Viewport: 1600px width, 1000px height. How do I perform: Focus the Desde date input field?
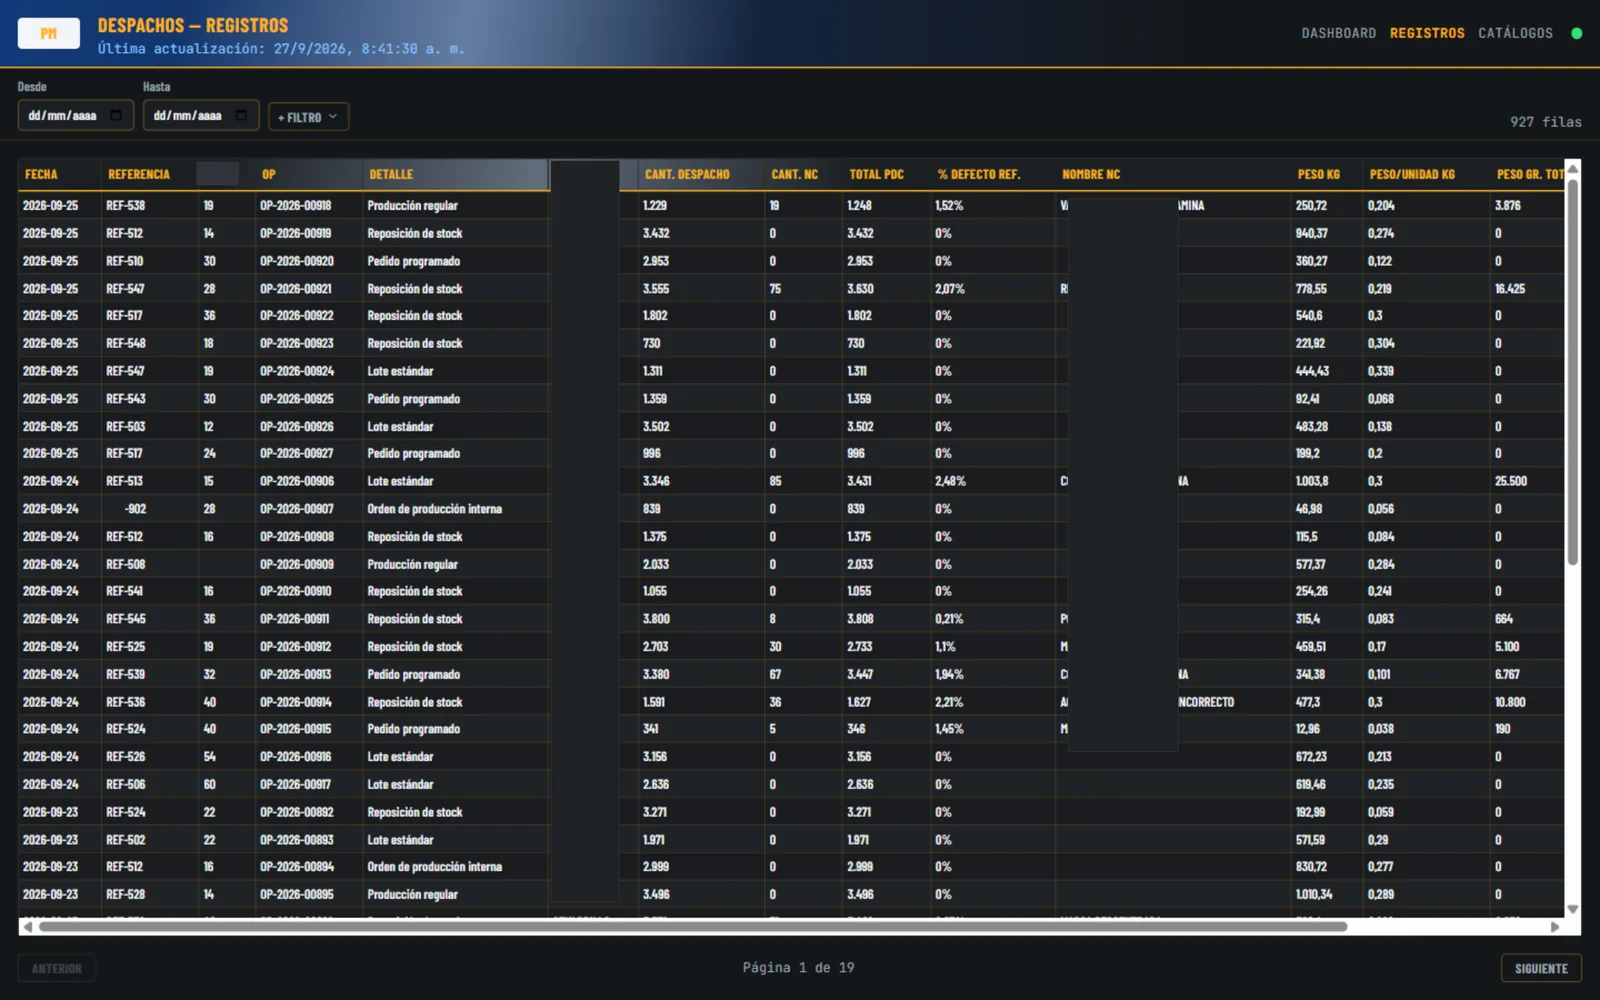click(x=76, y=115)
